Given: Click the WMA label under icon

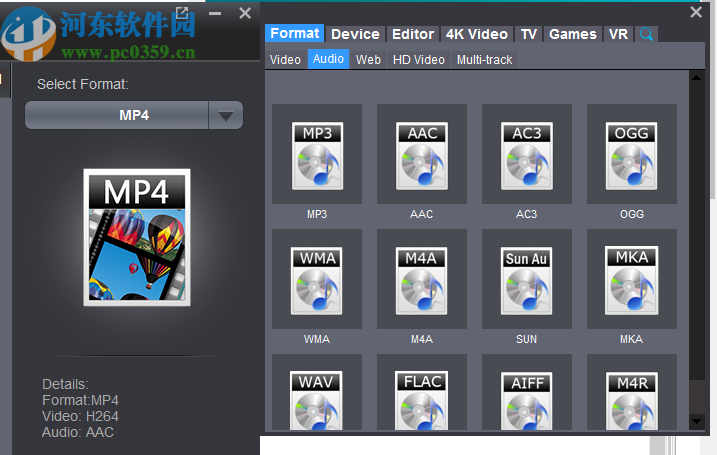Looking at the screenshot, I should click(x=317, y=339).
